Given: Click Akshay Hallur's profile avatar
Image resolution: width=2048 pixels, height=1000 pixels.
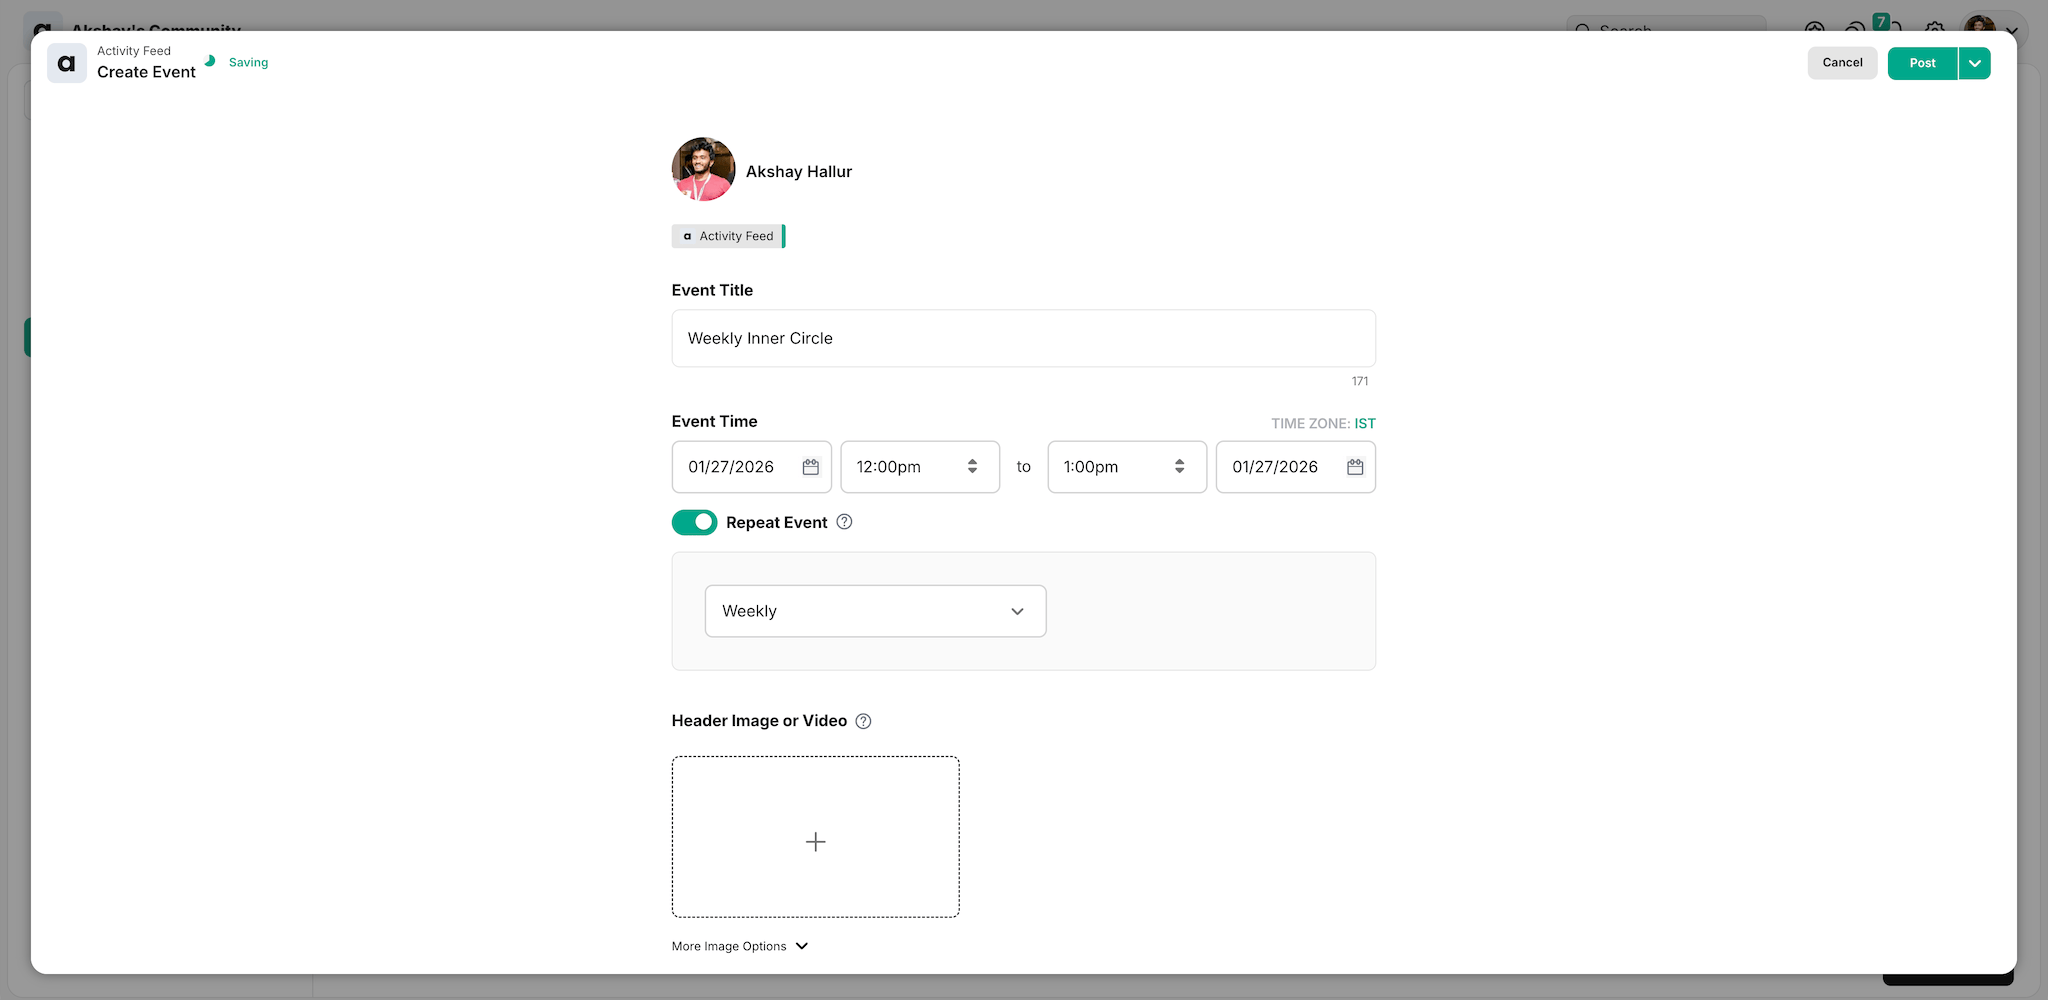Looking at the screenshot, I should click(703, 170).
